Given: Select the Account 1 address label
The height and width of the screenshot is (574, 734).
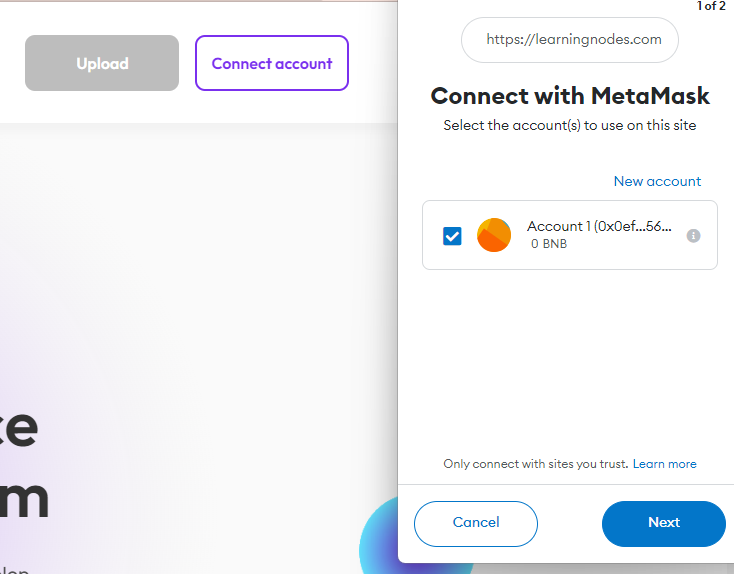Looking at the screenshot, I should pos(599,227).
